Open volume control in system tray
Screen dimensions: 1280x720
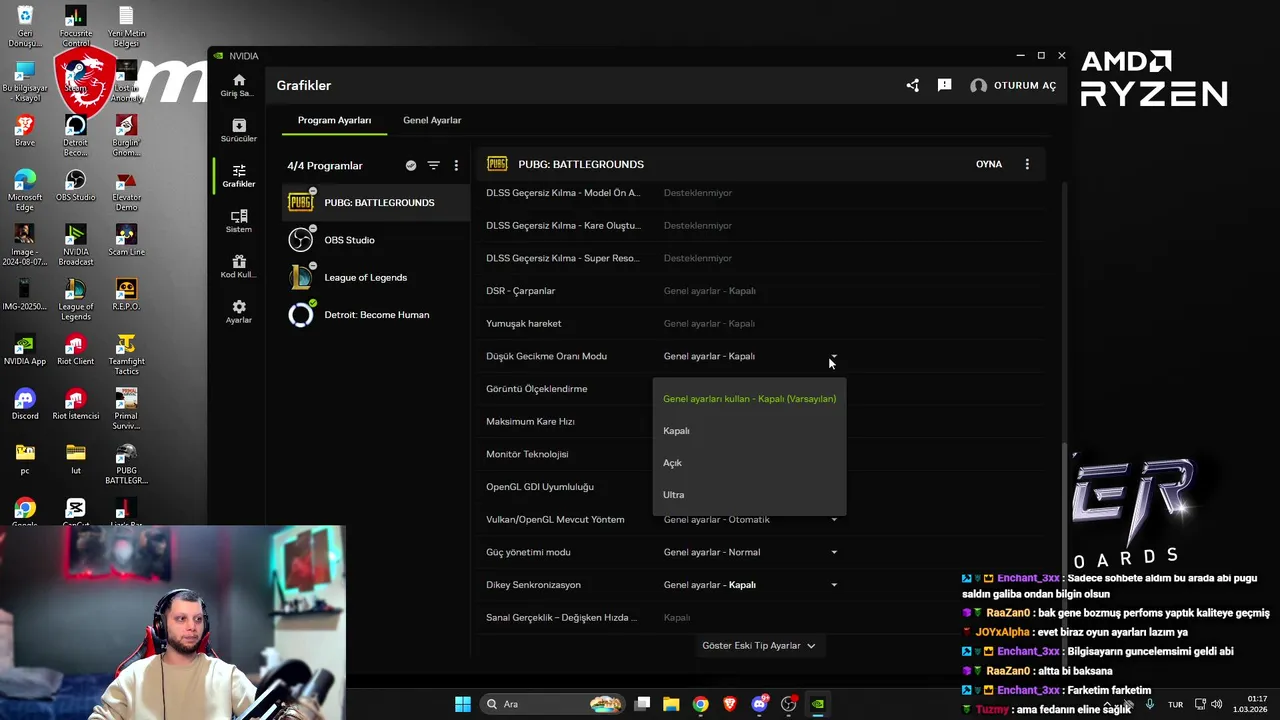click(1216, 704)
